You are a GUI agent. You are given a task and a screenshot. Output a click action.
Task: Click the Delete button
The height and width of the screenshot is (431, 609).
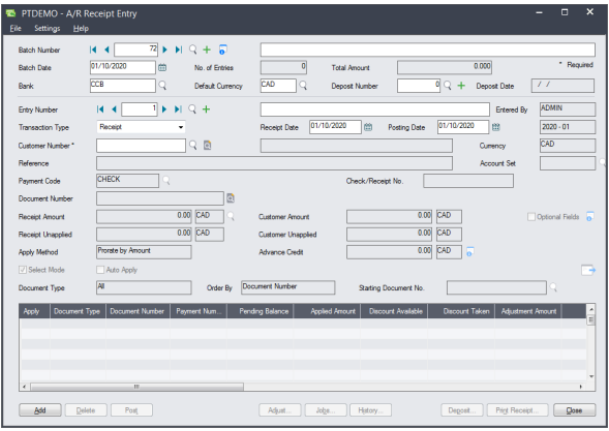click(x=86, y=410)
